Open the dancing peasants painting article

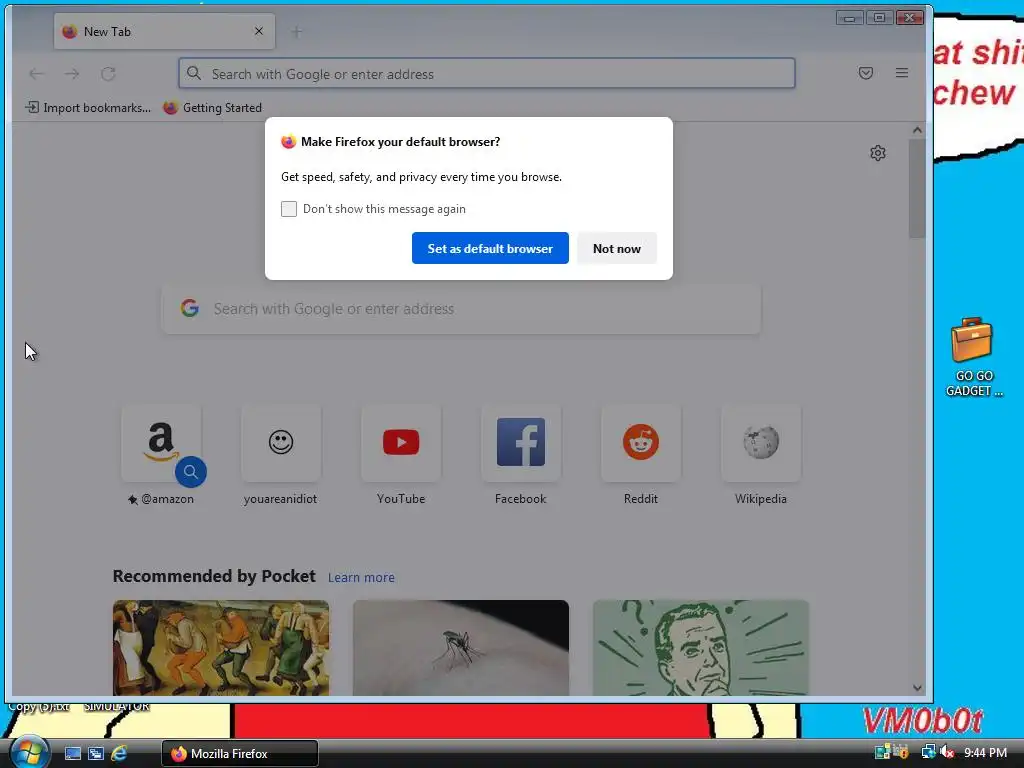(221, 648)
